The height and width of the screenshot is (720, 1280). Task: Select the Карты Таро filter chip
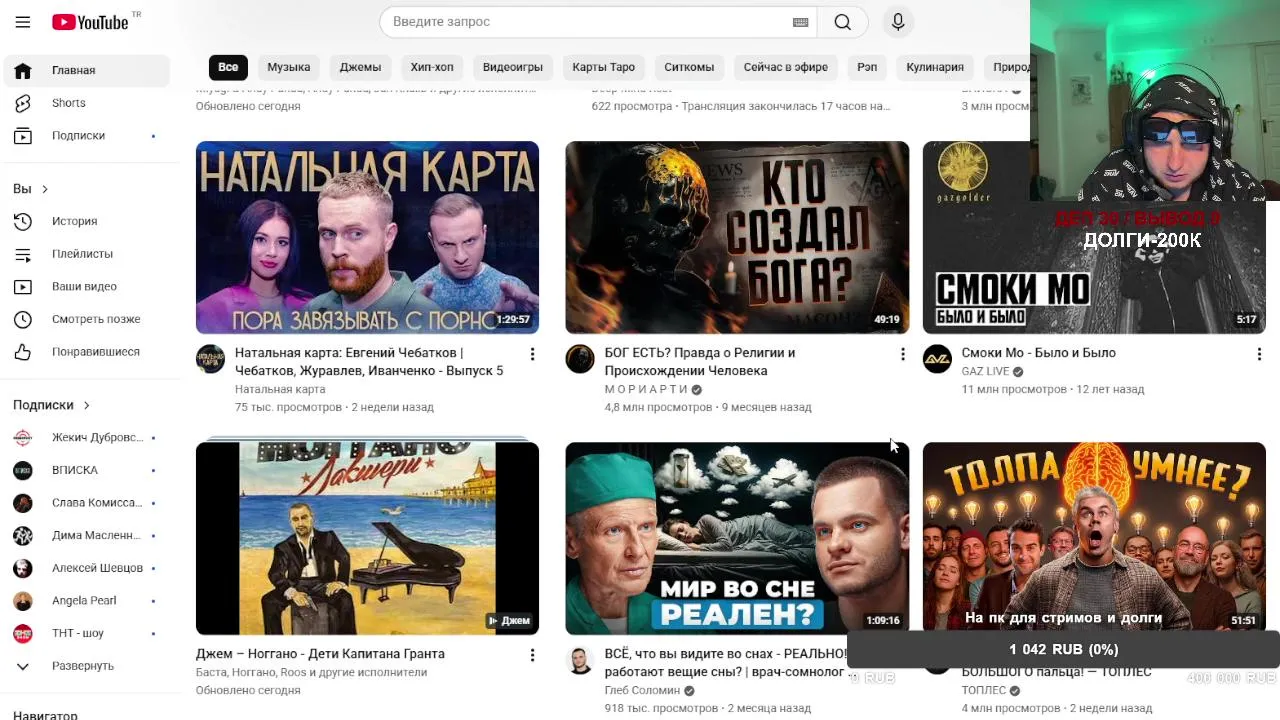pos(604,67)
